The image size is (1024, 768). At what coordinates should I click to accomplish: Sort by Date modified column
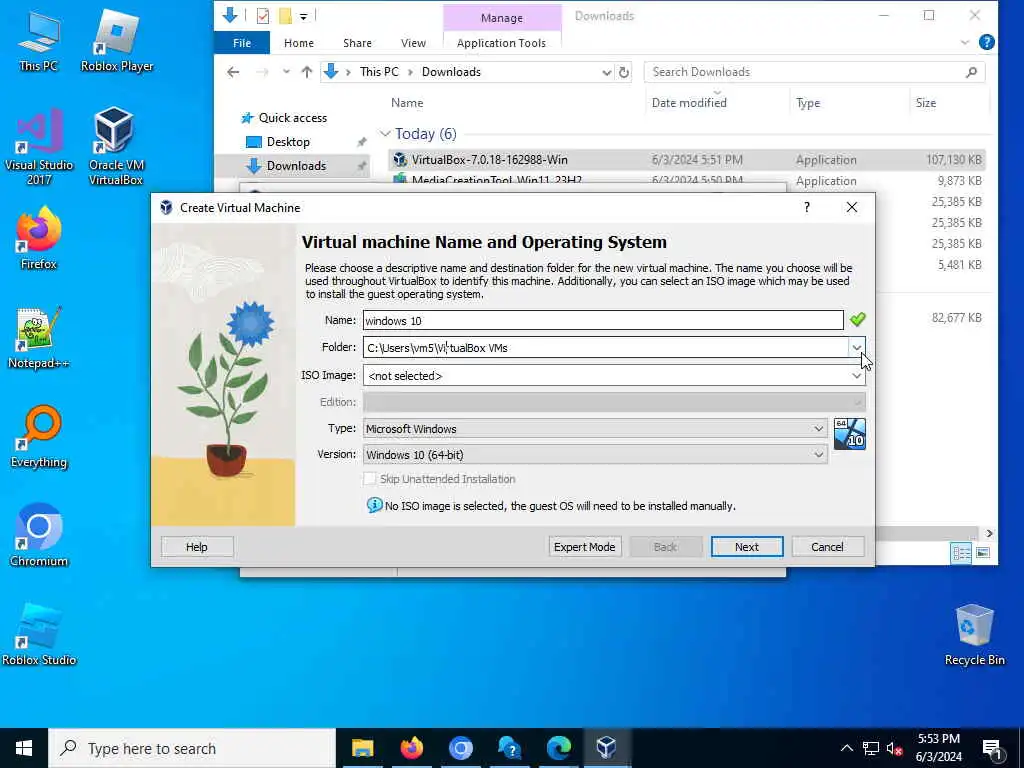click(x=689, y=103)
